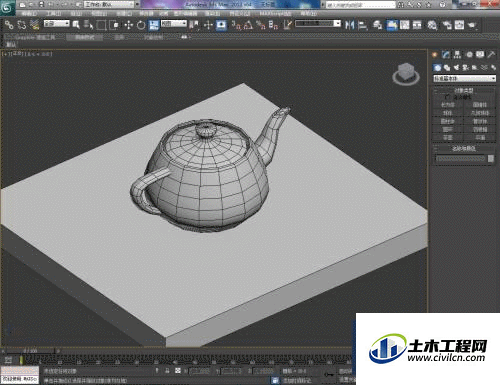Toggle the Graphite Modeling Tools ribbon button

tap(392, 25)
